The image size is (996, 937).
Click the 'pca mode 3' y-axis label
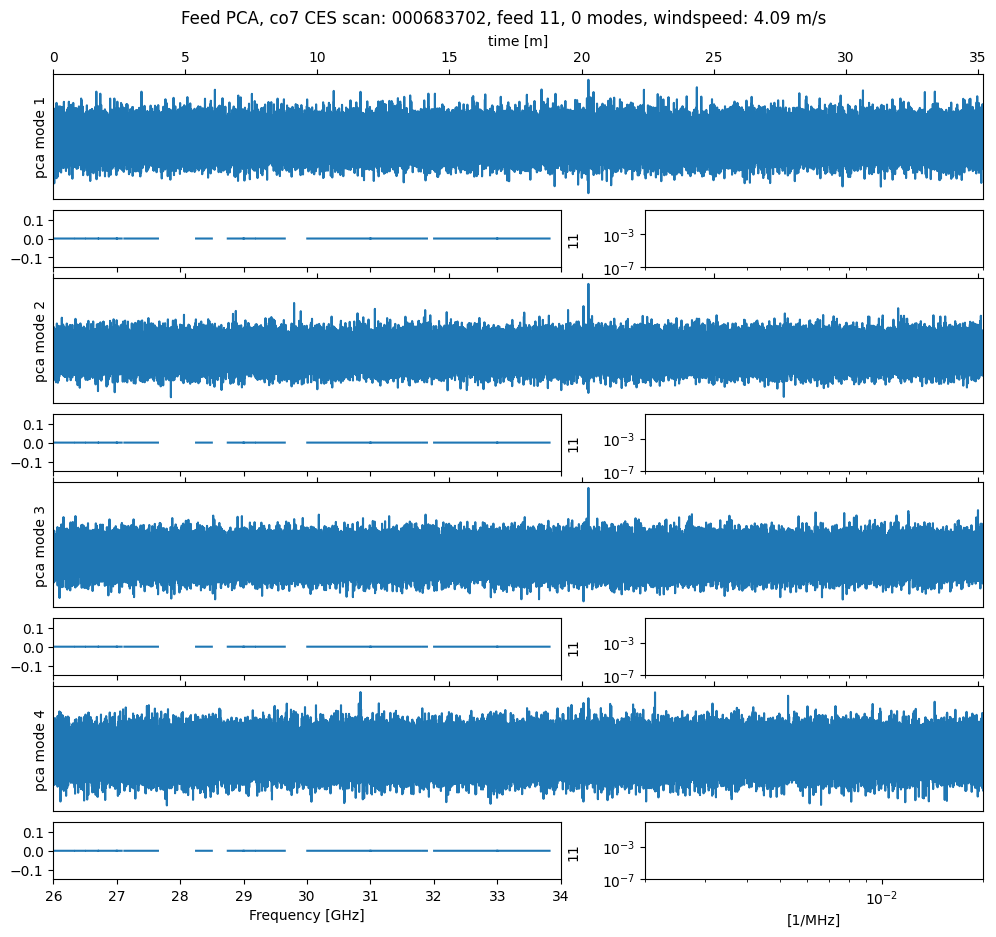[x=41, y=545]
